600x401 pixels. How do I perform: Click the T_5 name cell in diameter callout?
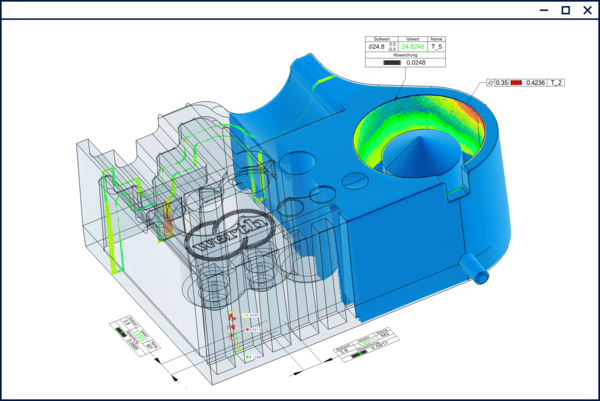pos(437,46)
